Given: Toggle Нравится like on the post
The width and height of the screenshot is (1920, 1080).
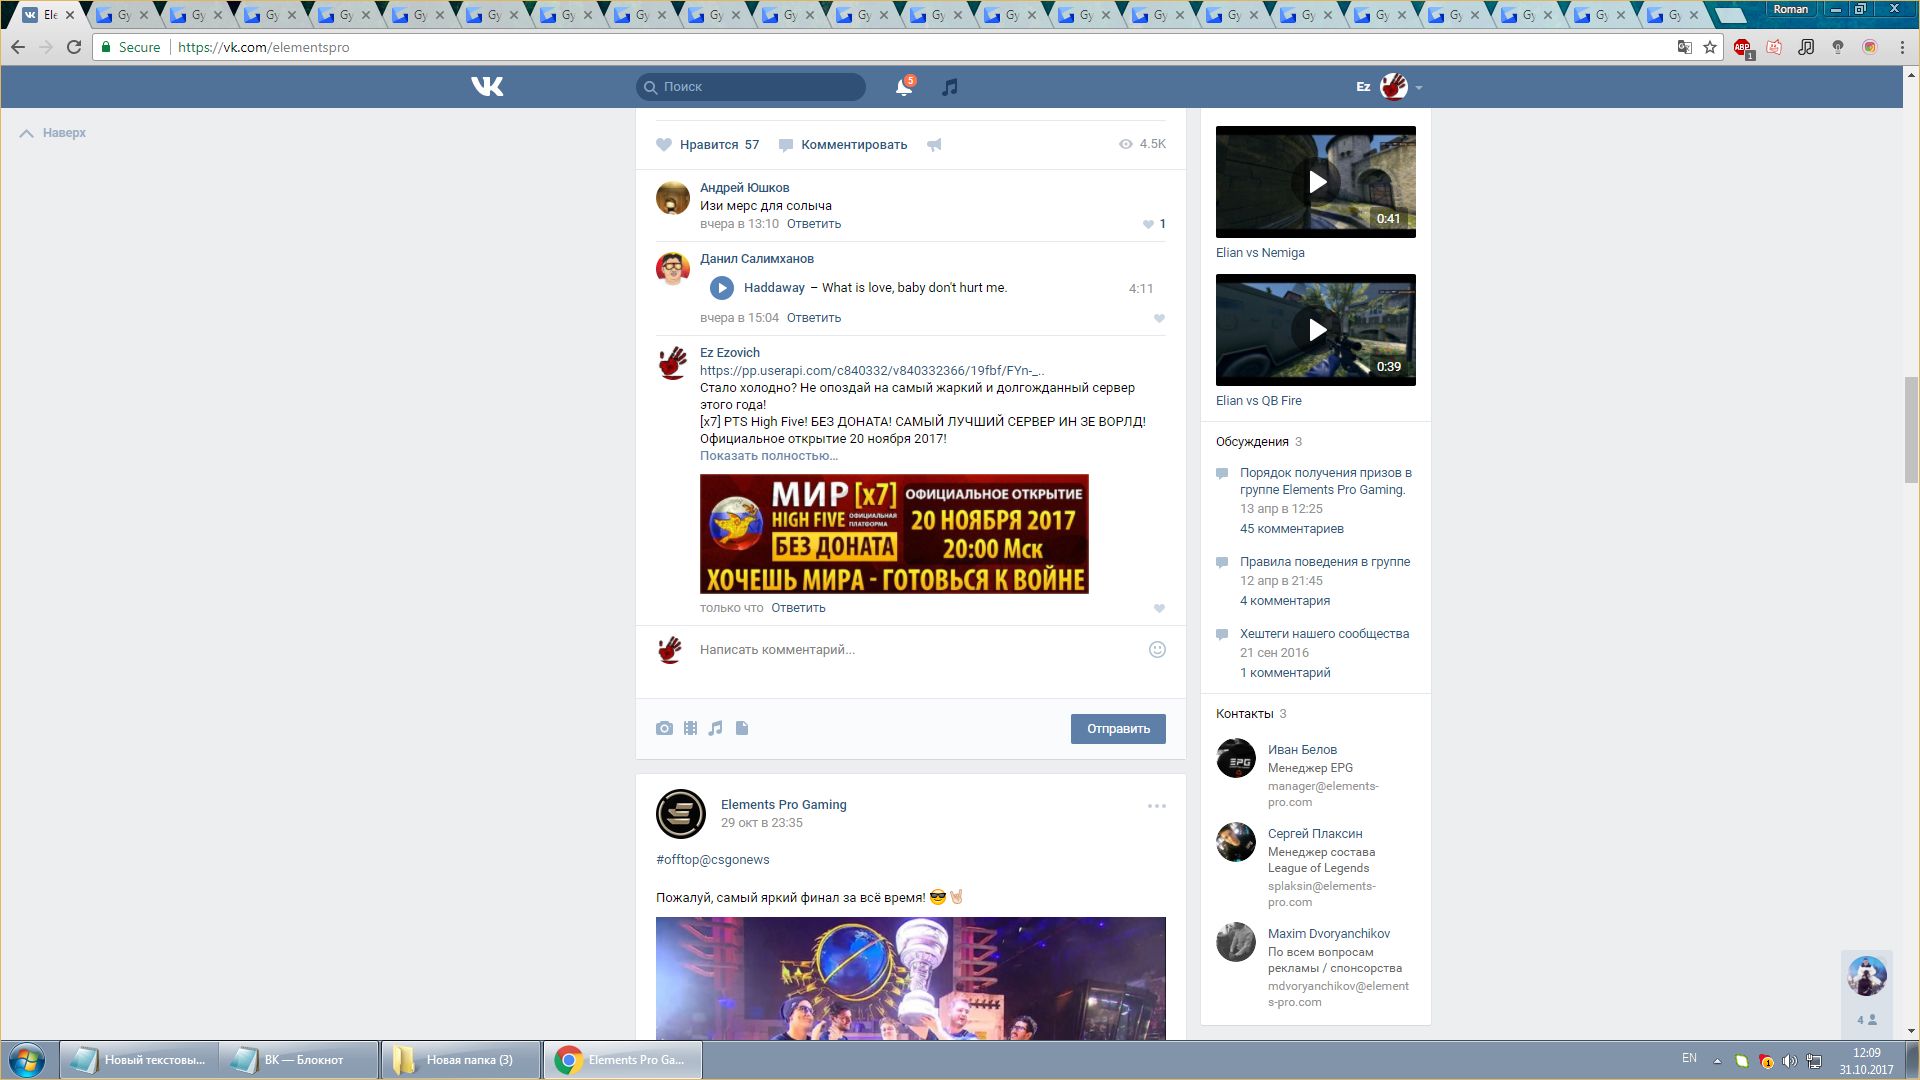Looking at the screenshot, I should (x=708, y=145).
